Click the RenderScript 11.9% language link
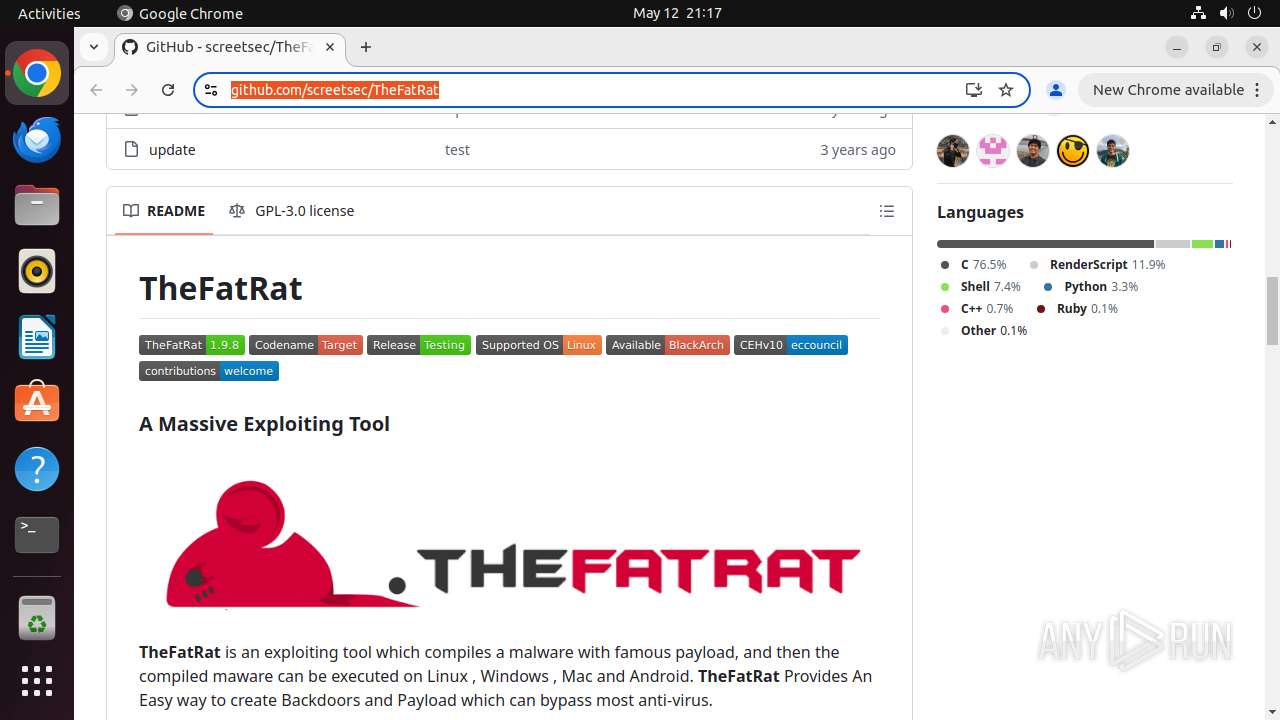Screen dimensions: 1280x720 pos(1098,265)
